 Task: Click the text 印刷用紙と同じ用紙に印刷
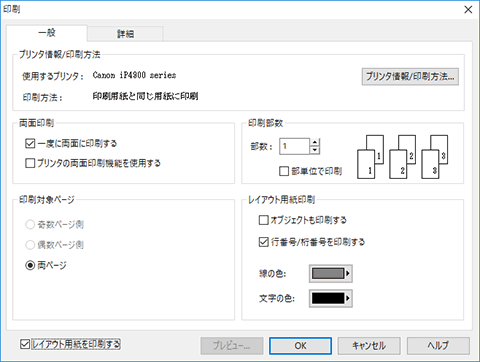pos(145,96)
